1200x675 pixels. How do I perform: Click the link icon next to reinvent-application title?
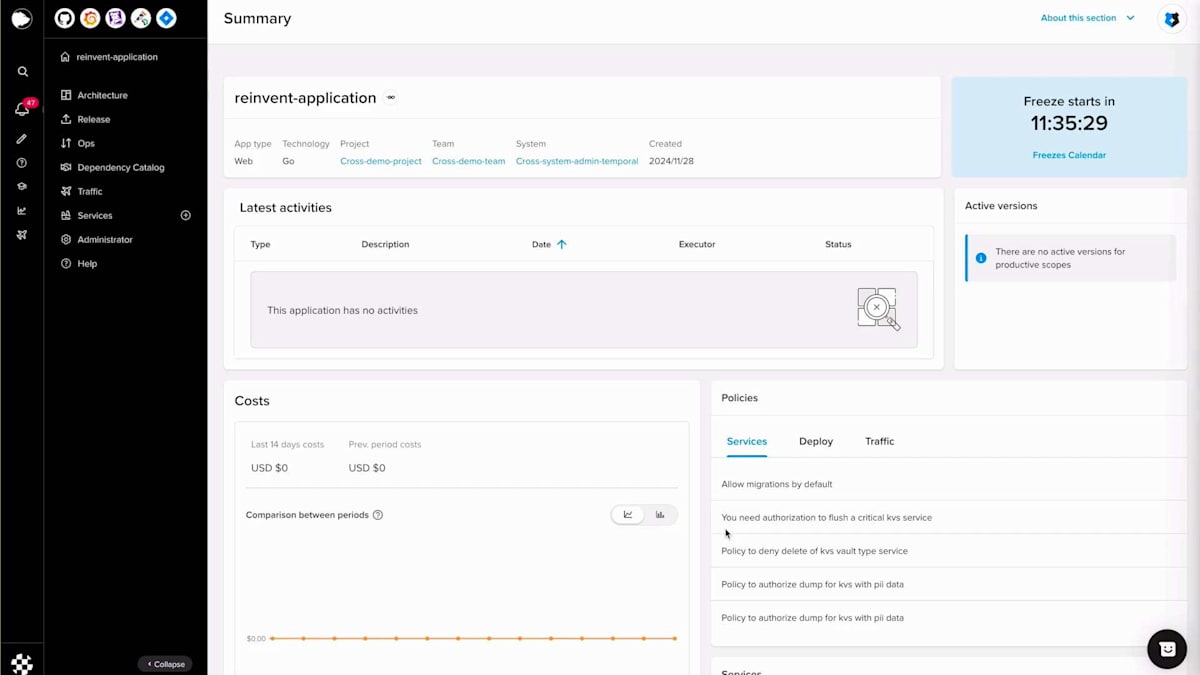click(x=391, y=98)
